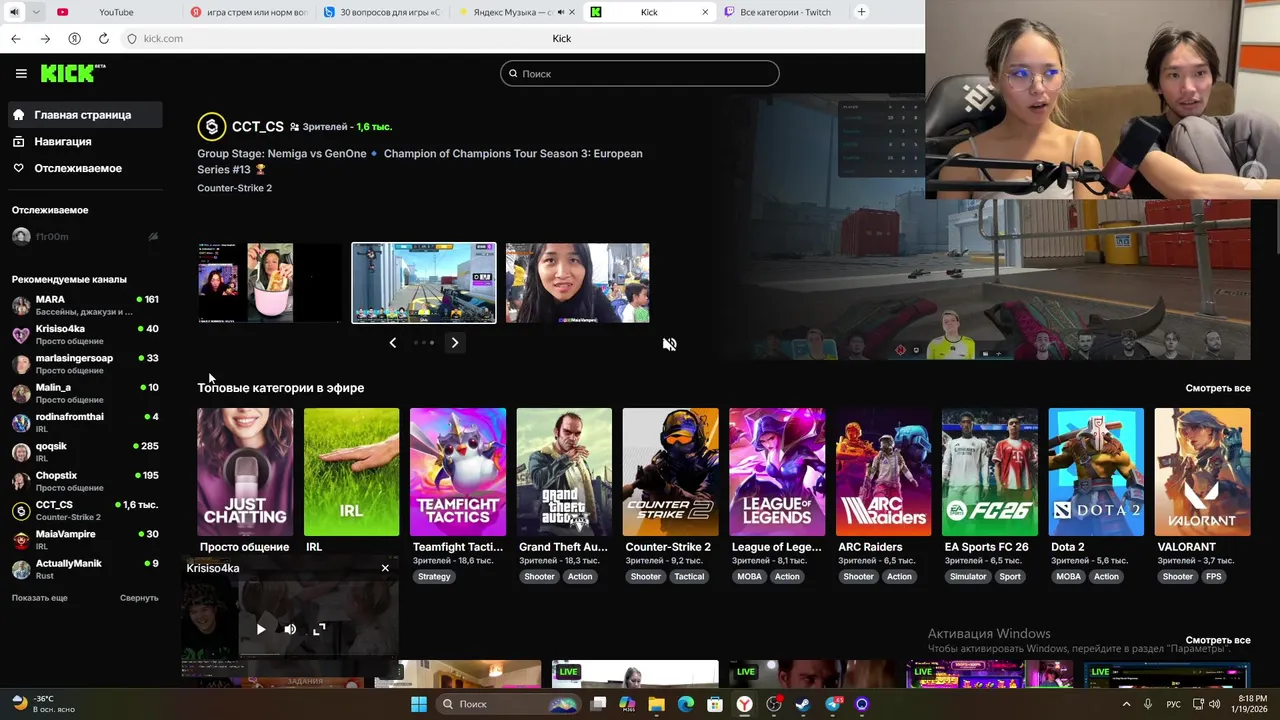Screen dimensions: 1280x720
Task: Open rodinafromthai recommended channel
Action: pos(86,422)
